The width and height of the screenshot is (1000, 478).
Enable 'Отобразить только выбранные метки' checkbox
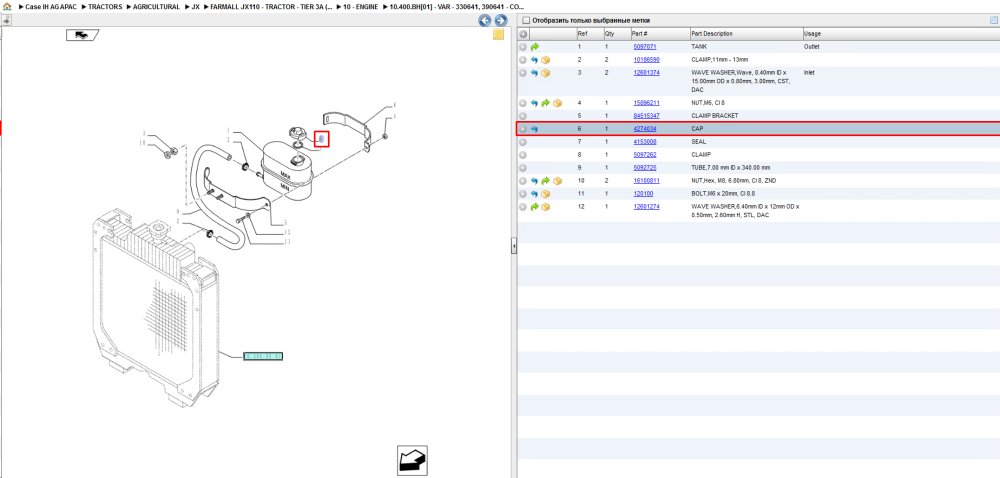point(526,20)
